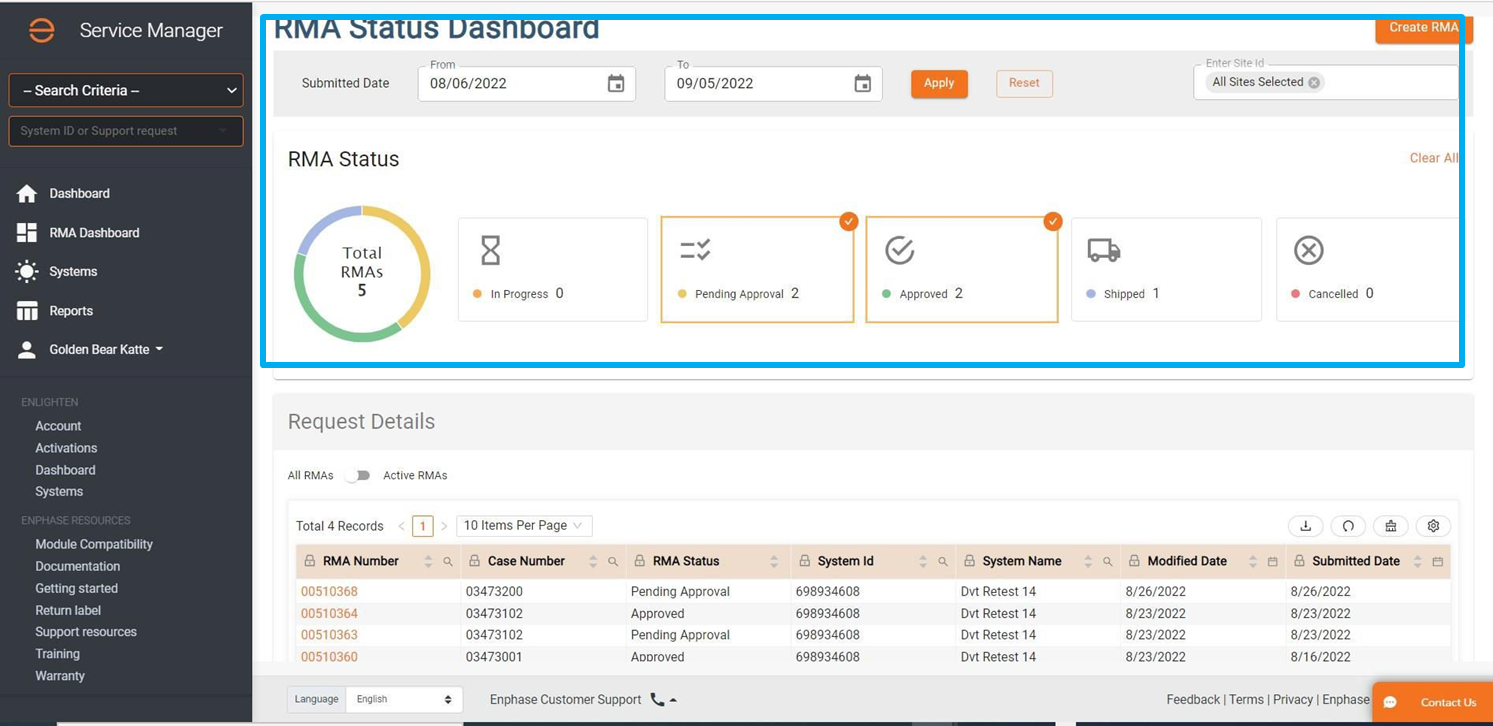This screenshot has height=726, width=1493.
Task: Go to the next page arrow
Action: pyautogui.click(x=444, y=526)
